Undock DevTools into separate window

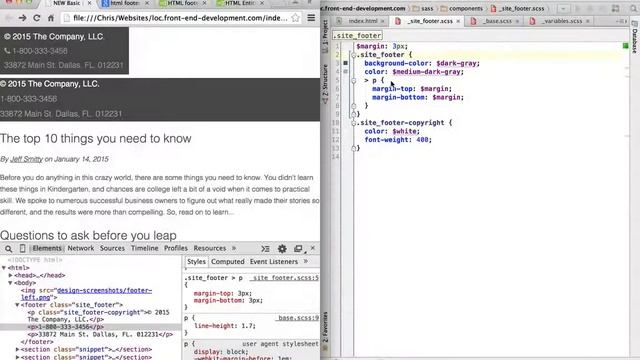(298, 249)
